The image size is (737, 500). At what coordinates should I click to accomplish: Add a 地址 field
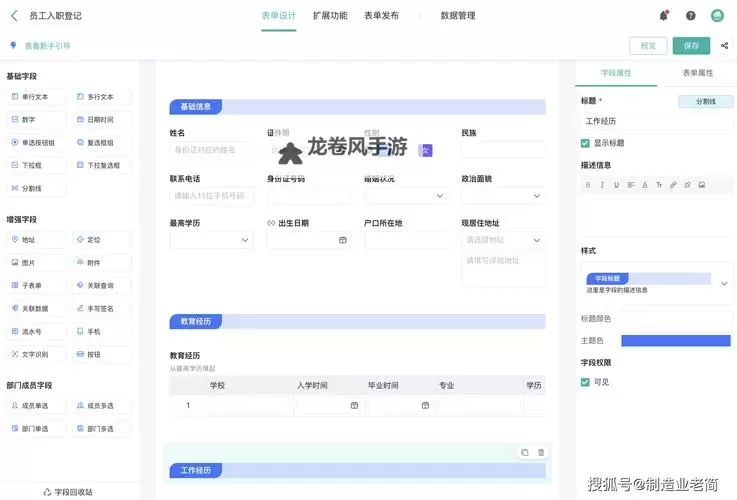point(36,240)
